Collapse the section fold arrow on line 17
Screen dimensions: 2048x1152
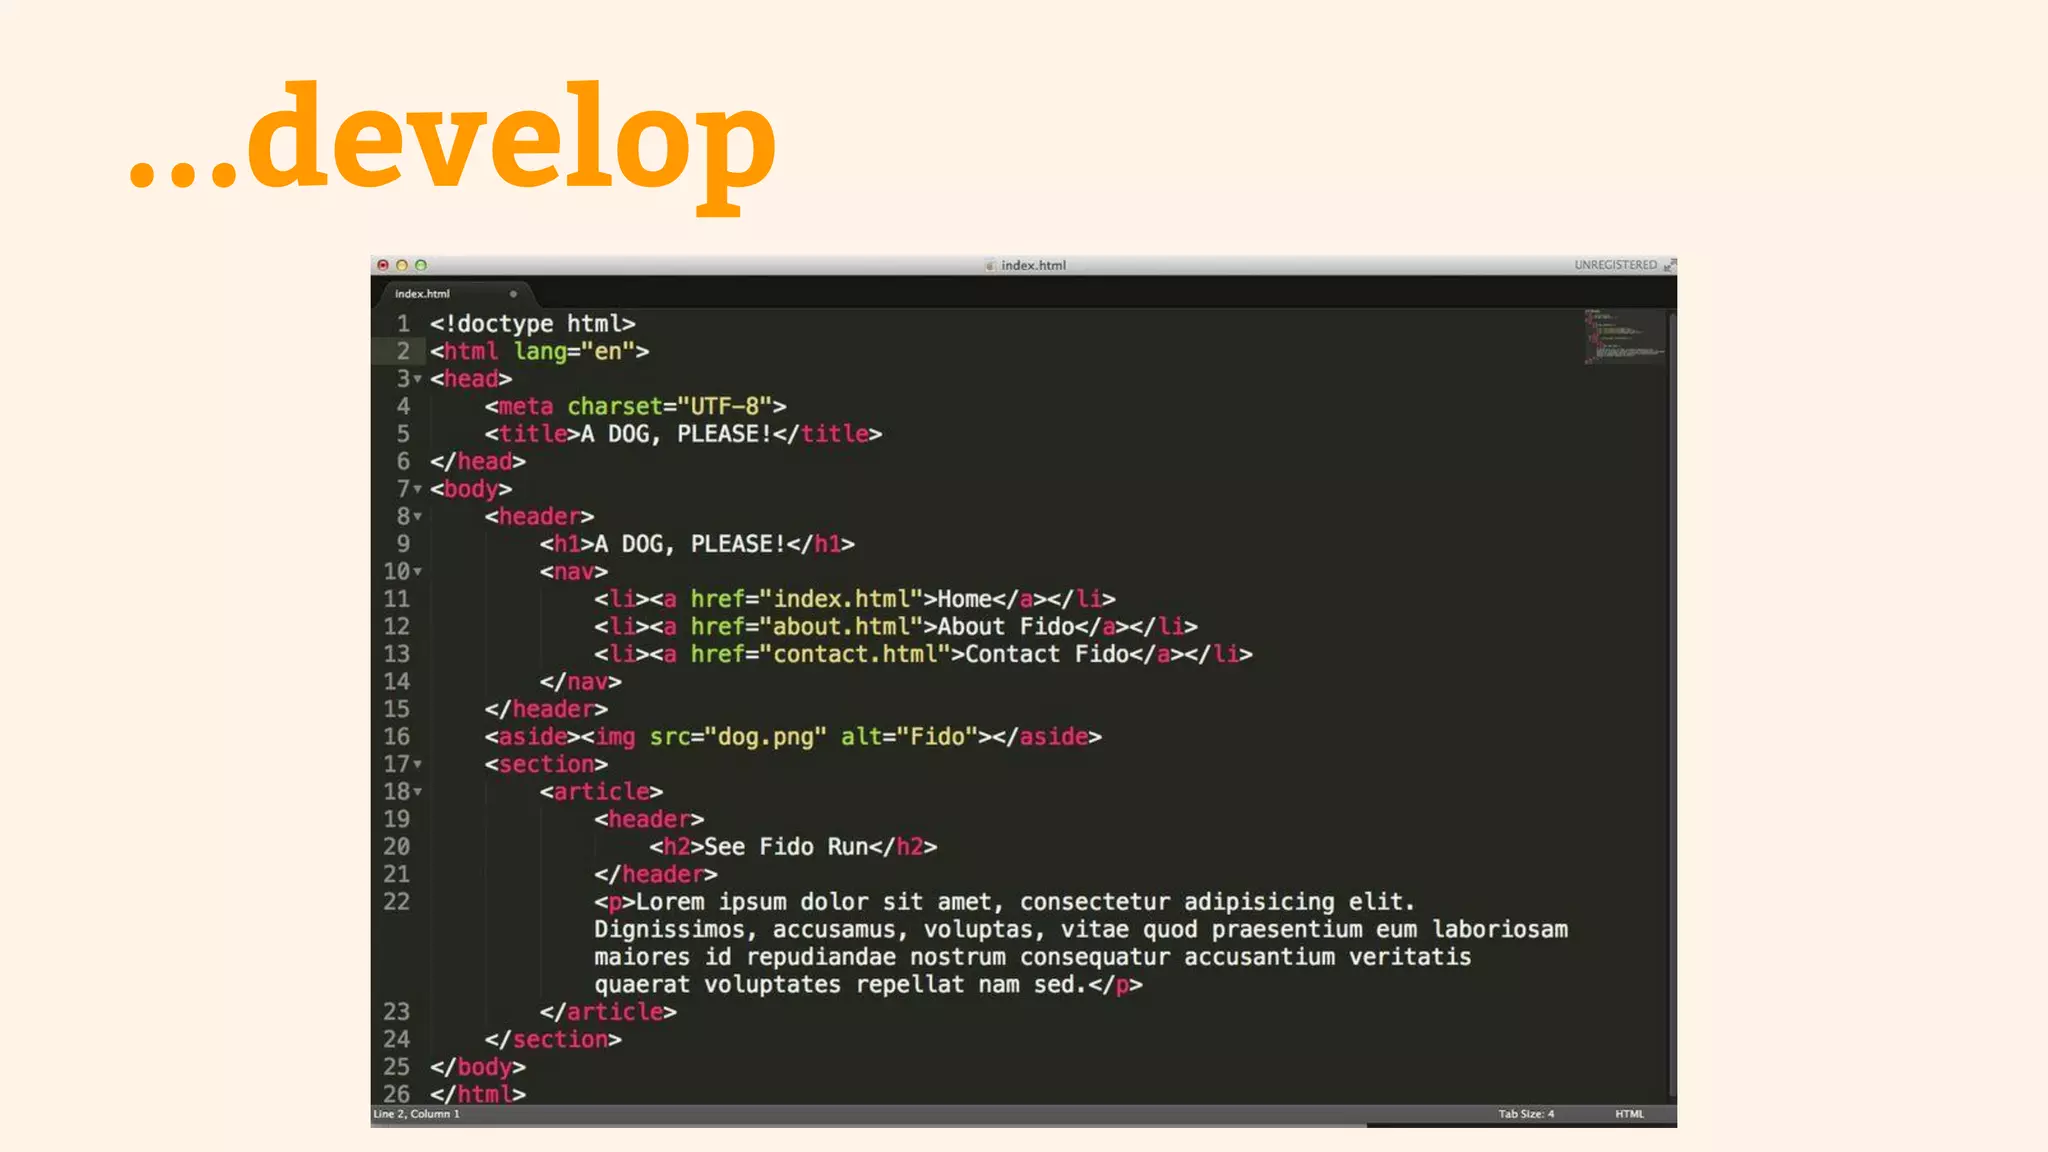[418, 764]
